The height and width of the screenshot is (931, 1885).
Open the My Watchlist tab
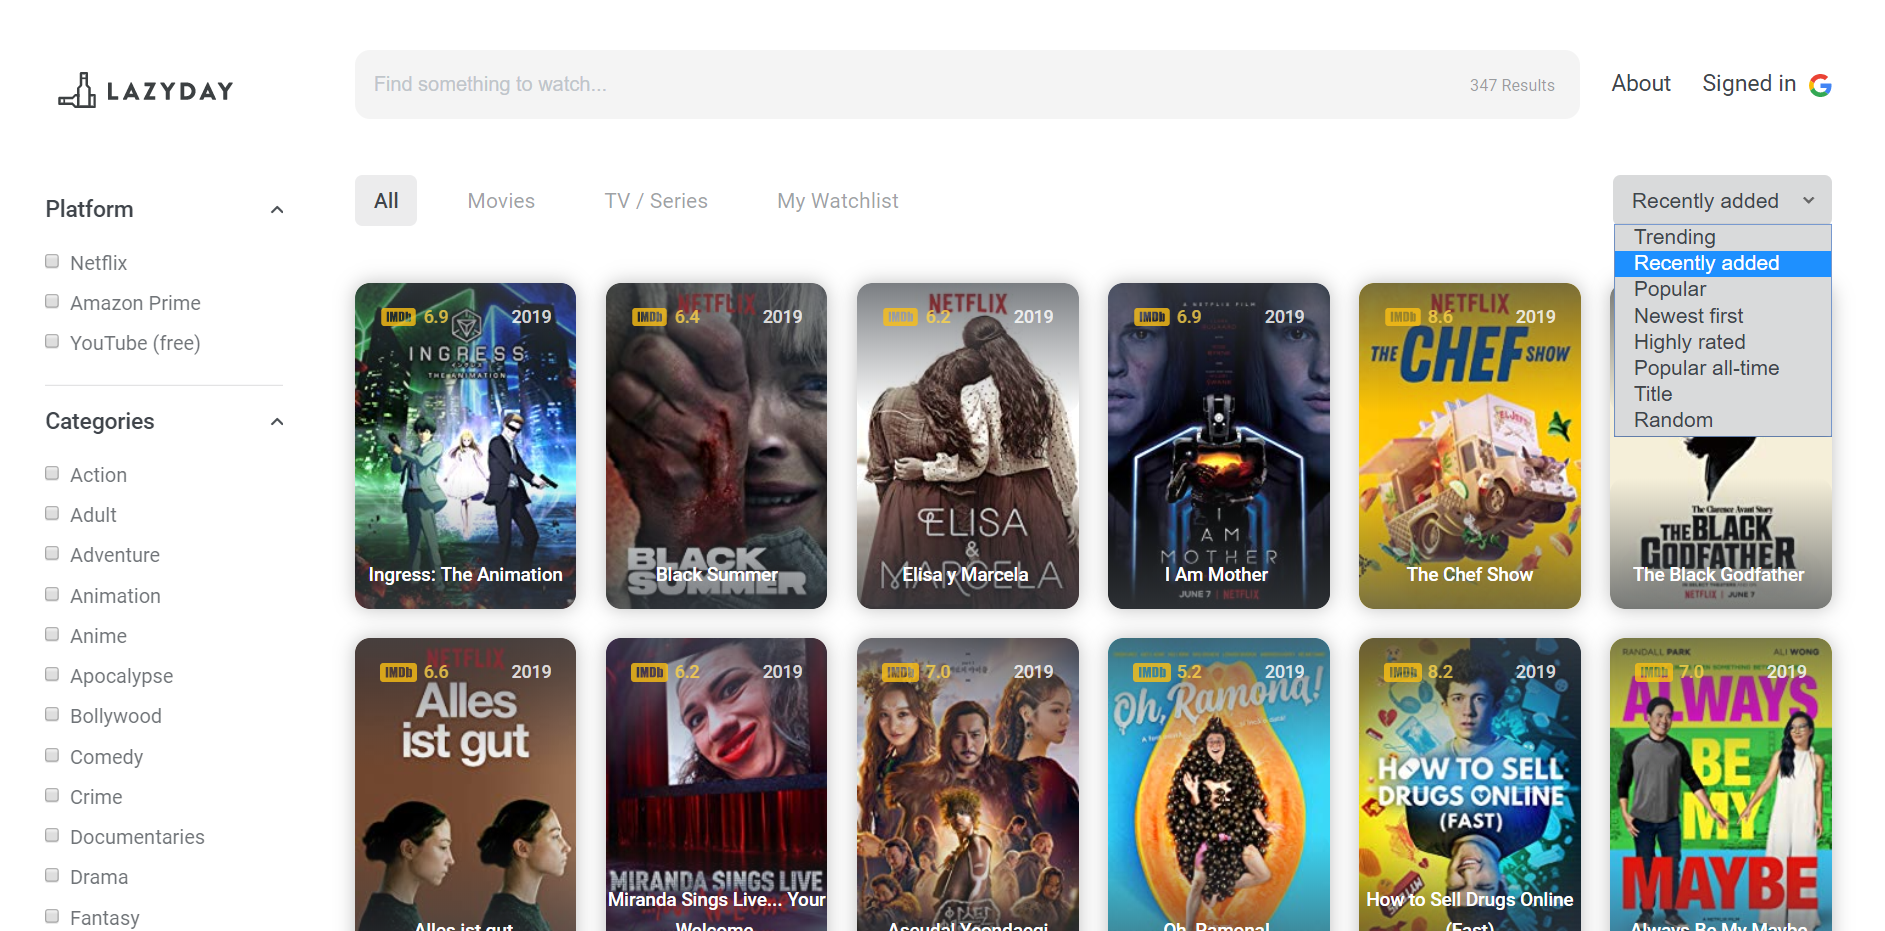tap(838, 201)
